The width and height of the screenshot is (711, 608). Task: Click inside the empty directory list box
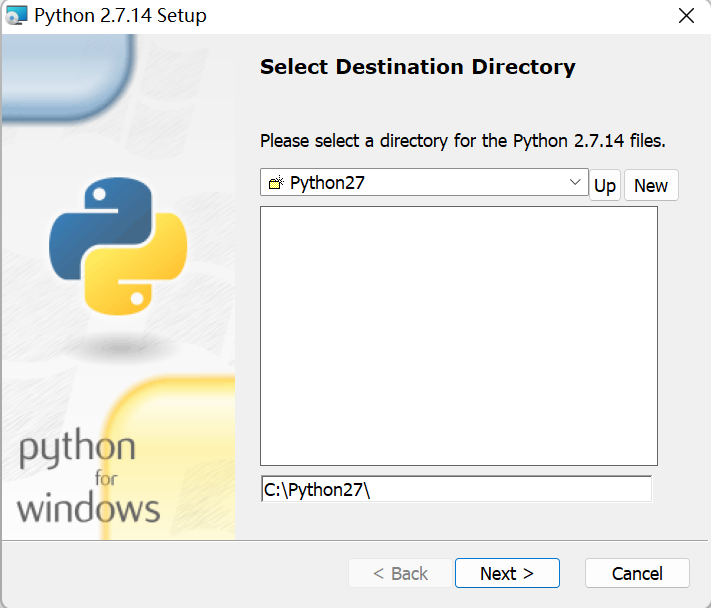tap(459, 336)
